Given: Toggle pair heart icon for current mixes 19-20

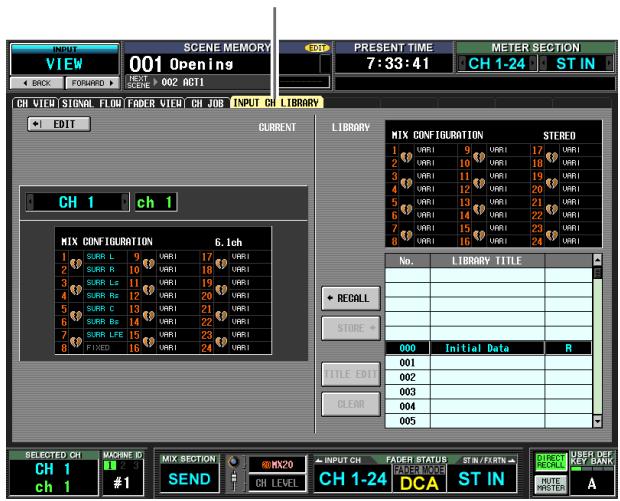Looking at the screenshot, I should 221,289.
